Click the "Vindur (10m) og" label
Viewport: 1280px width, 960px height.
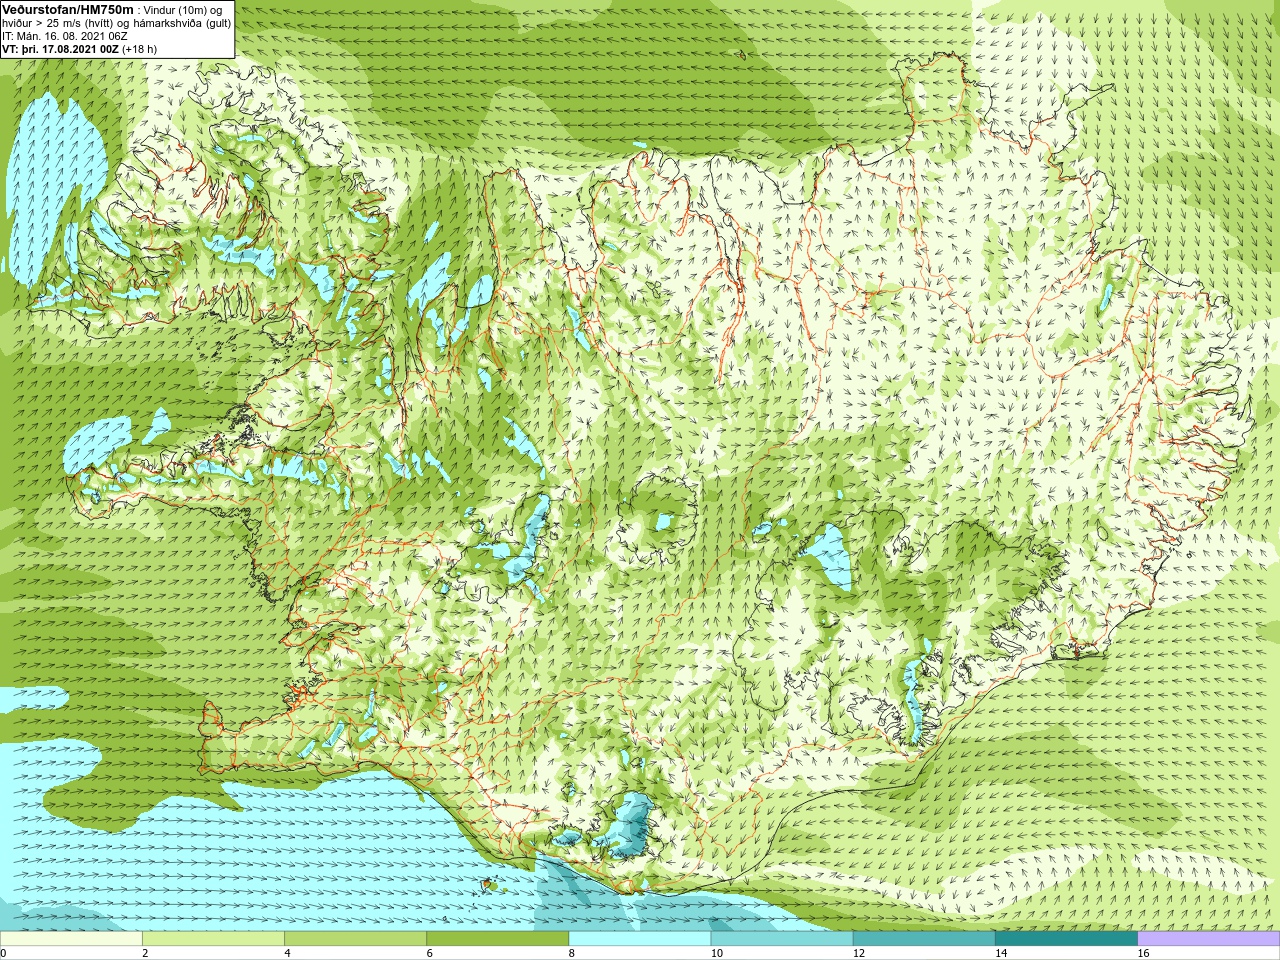183,10
